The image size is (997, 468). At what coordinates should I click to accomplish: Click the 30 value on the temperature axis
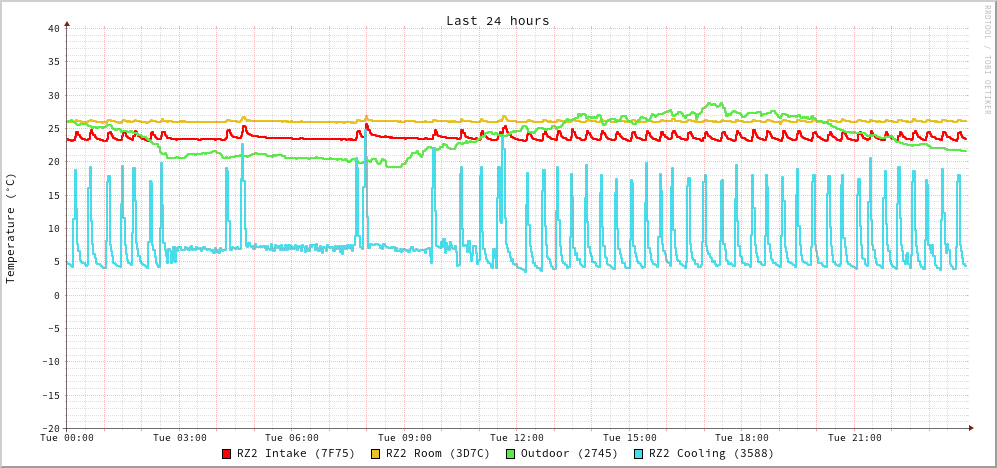(53, 95)
